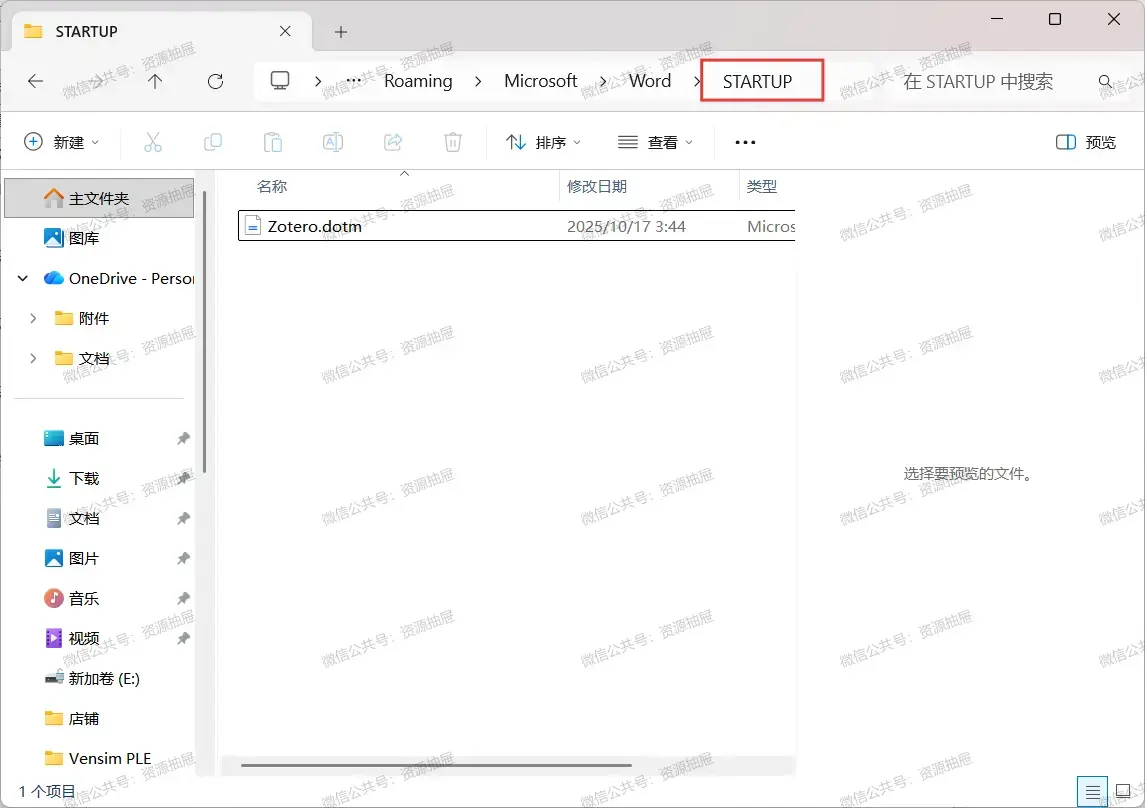Switch to large icons view in status bar
This screenshot has height=808, width=1145.
(1123, 791)
